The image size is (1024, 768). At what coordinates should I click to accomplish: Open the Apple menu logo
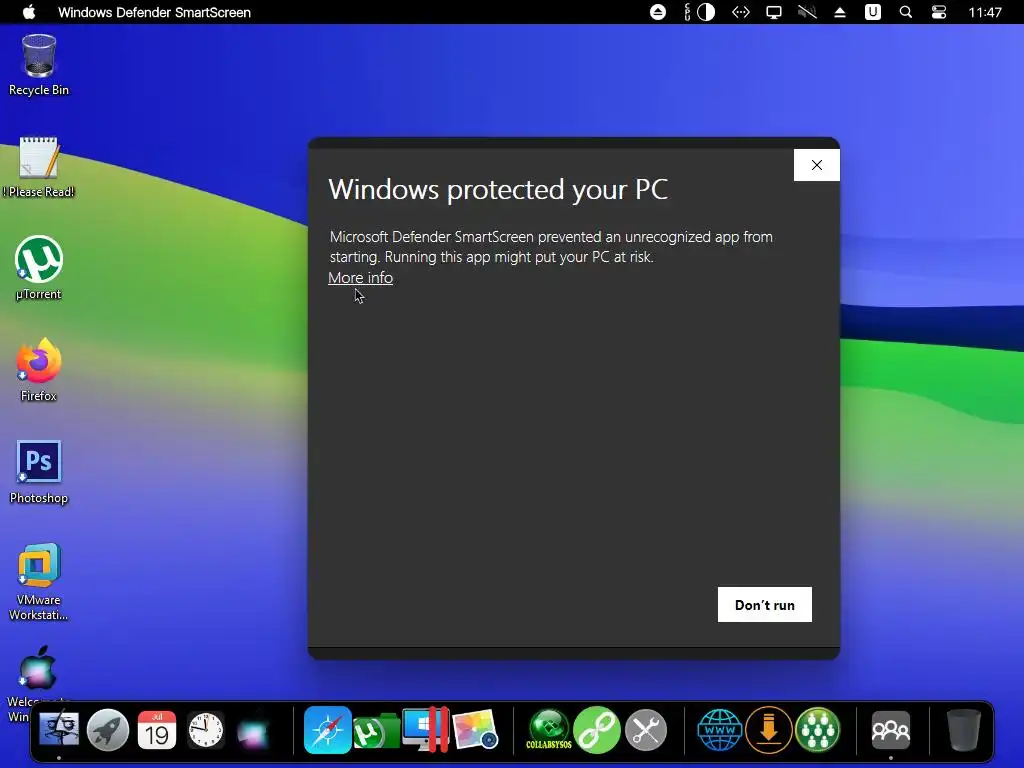(x=29, y=12)
